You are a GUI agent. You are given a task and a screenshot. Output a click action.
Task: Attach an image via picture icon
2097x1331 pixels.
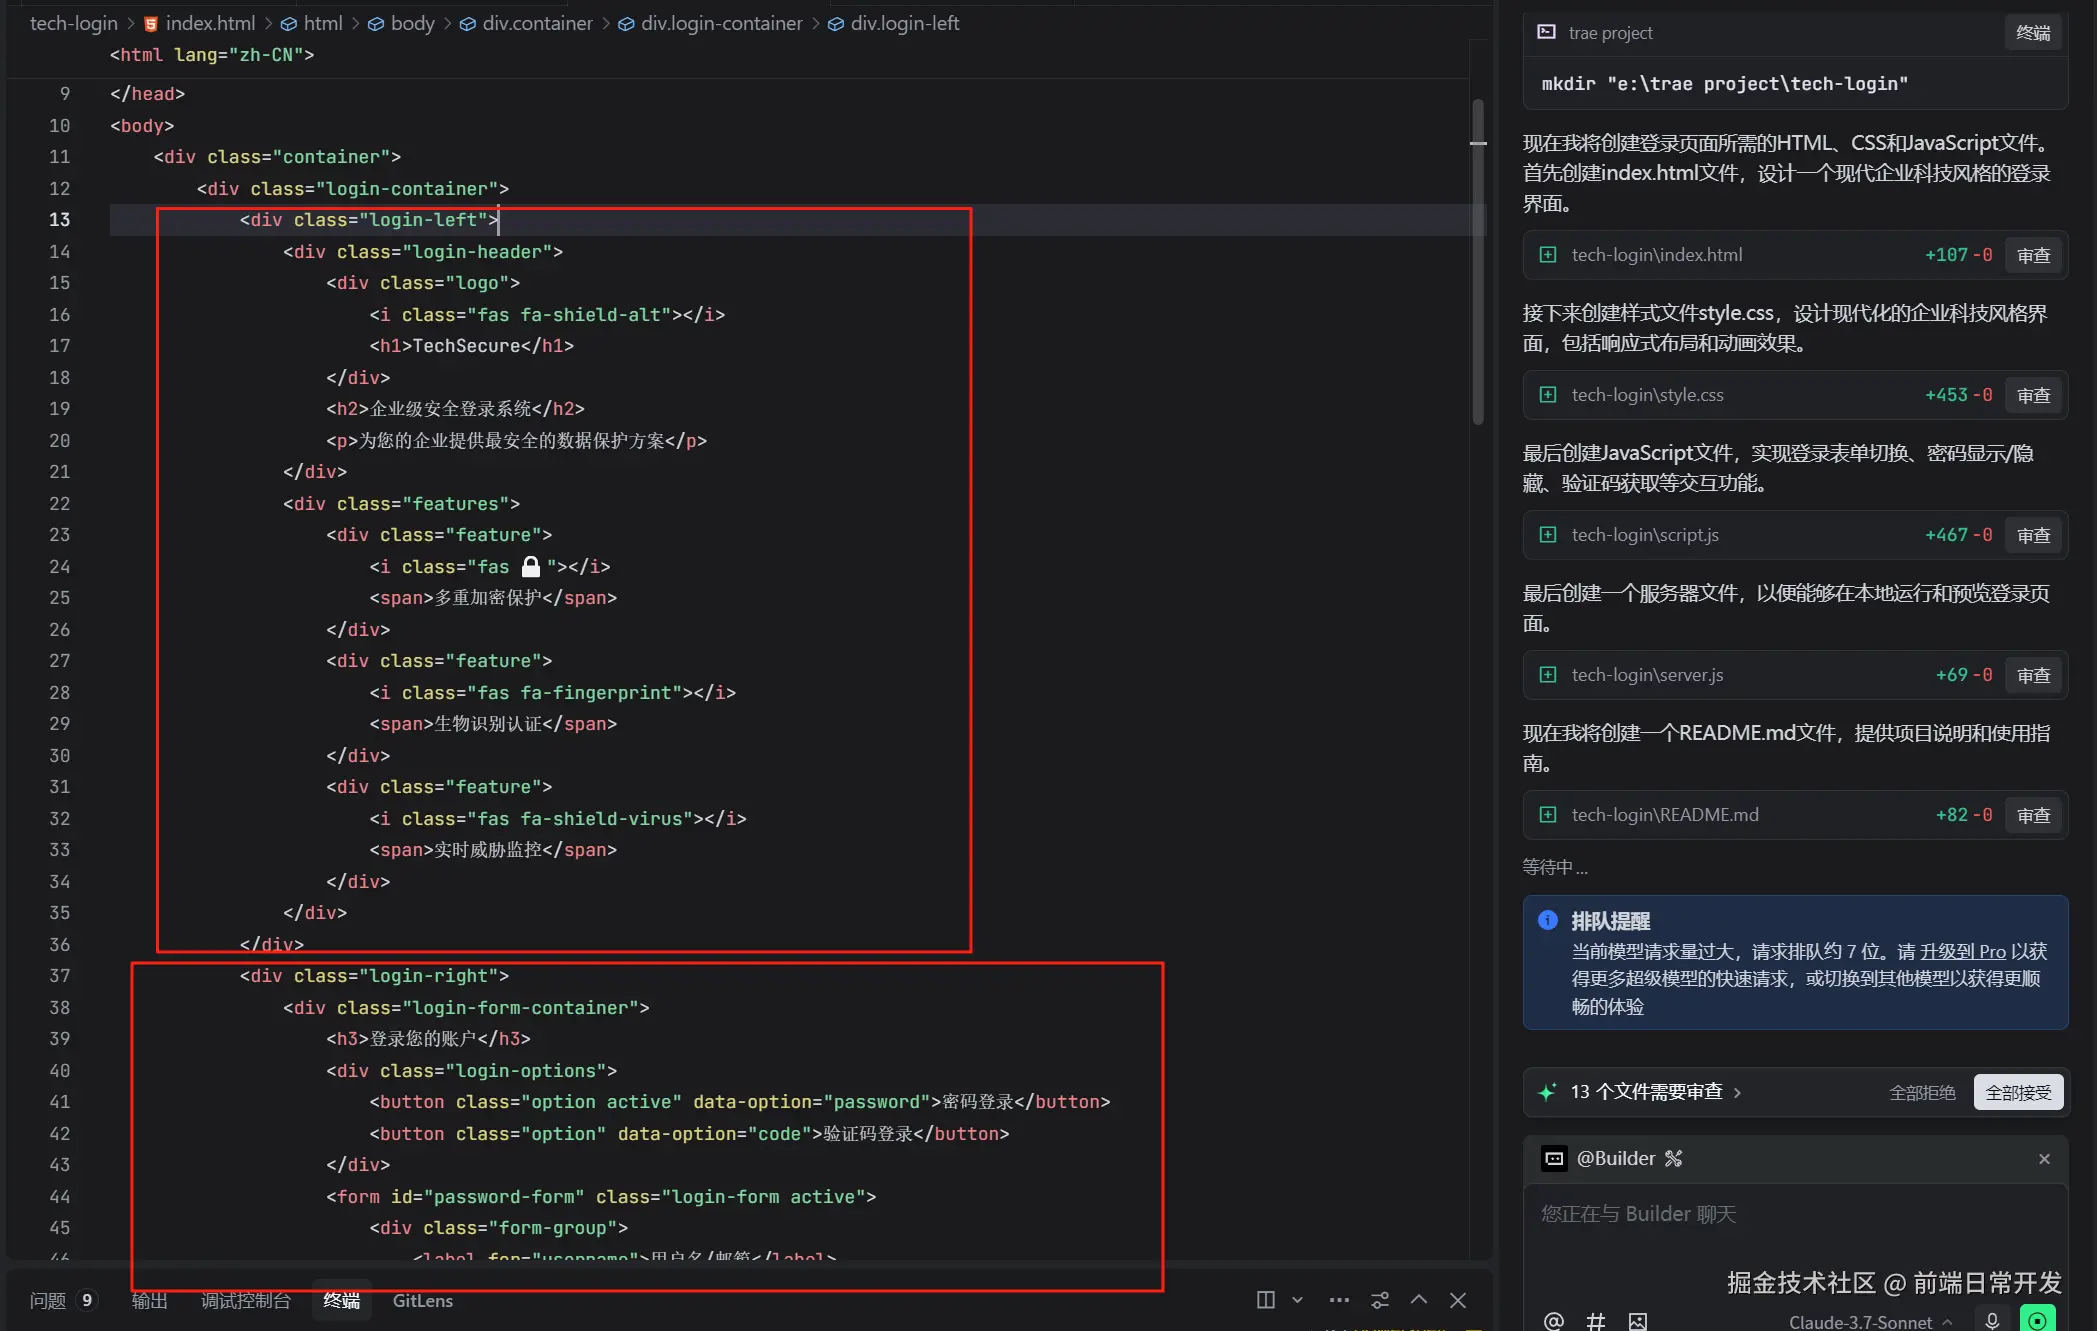point(1637,1321)
